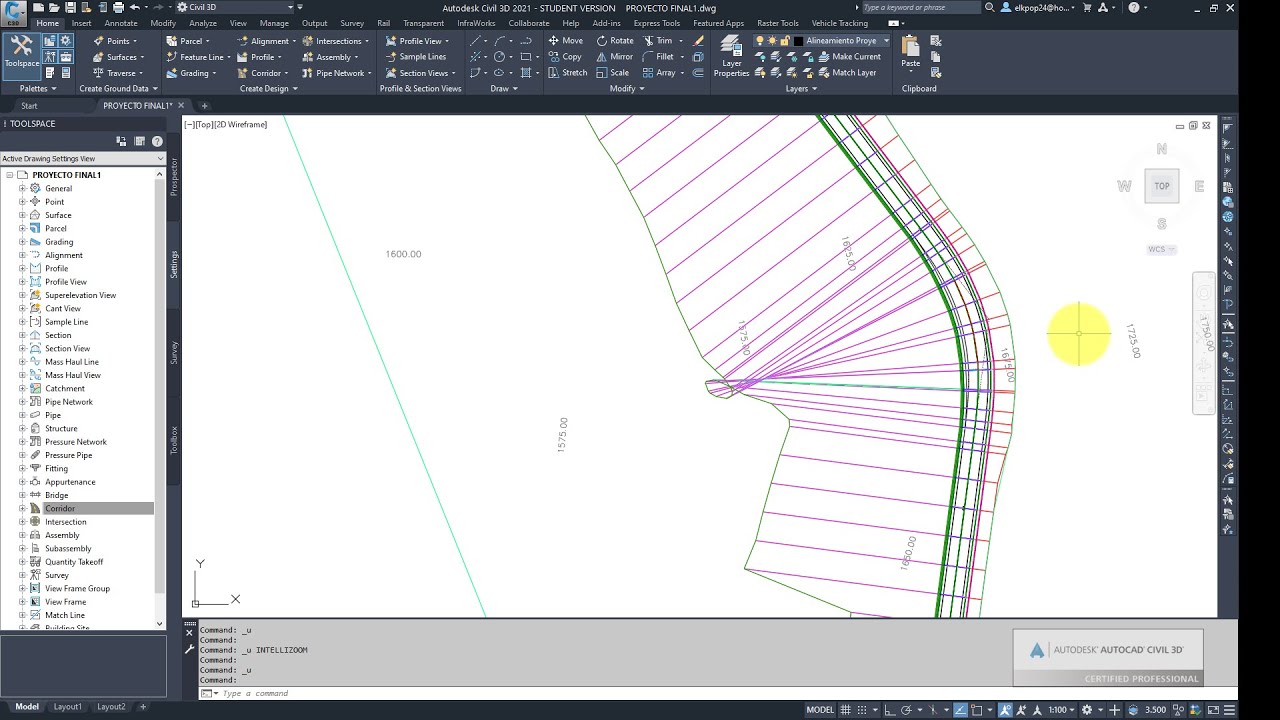Click the Mirror tool icon
1280x720 pixels.
pyautogui.click(x=614, y=57)
